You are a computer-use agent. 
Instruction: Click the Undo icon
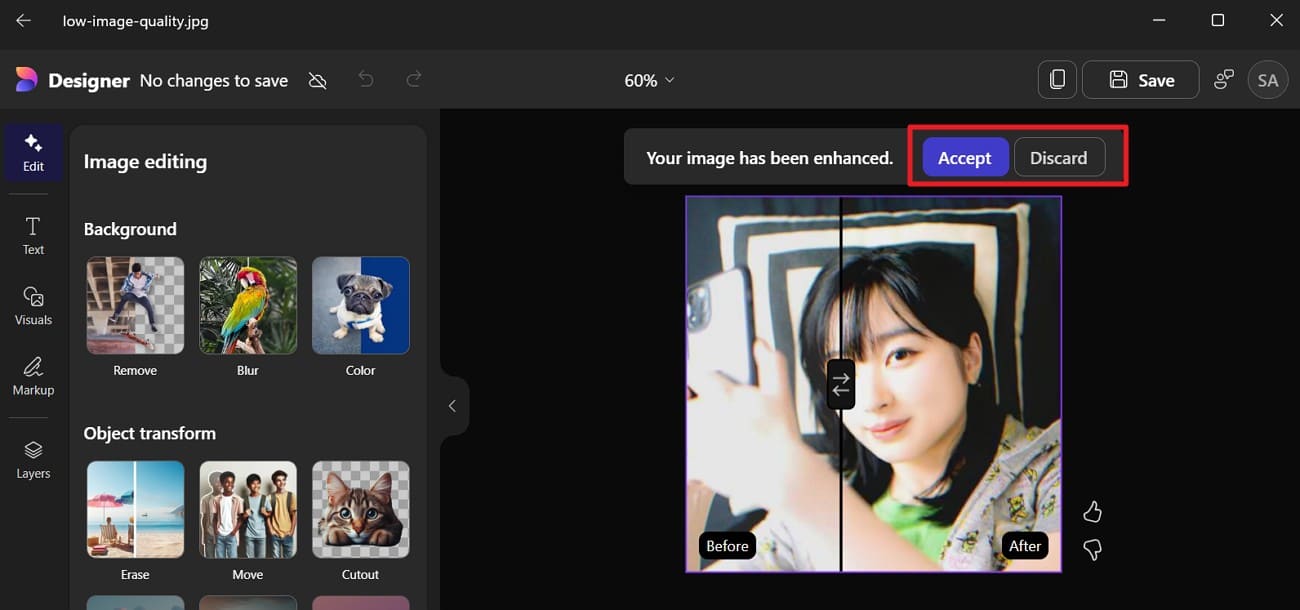pyautogui.click(x=366, y=79)
